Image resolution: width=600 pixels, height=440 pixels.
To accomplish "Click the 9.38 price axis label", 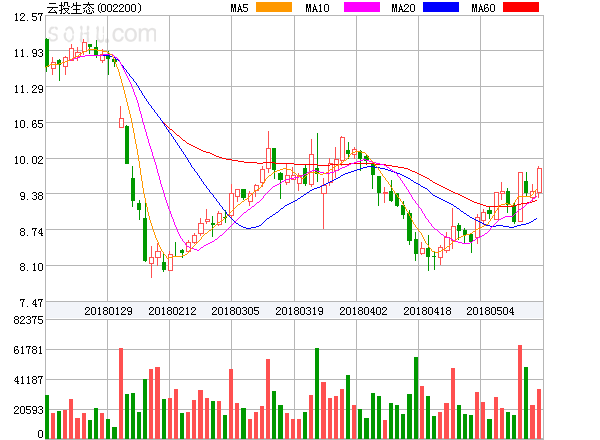I will [31, 196].
